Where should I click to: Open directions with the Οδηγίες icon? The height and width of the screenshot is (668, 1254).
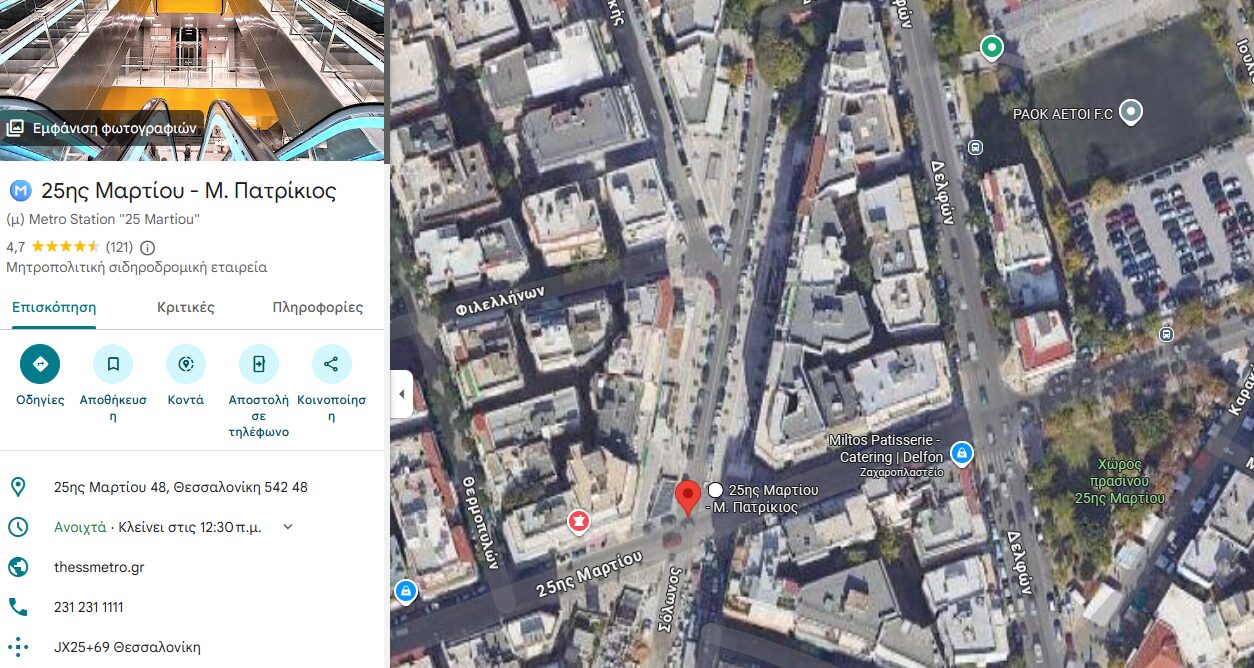(40, 364)
